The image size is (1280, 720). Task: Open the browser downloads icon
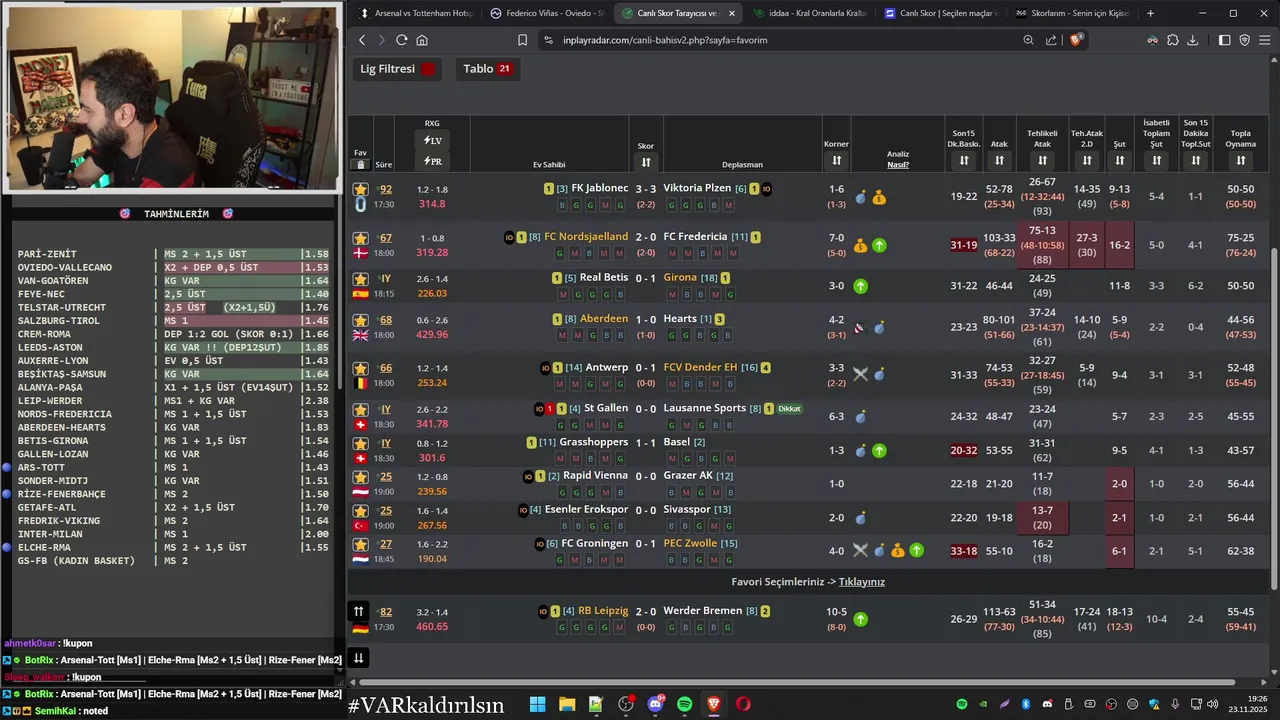tap(1192, 40)
